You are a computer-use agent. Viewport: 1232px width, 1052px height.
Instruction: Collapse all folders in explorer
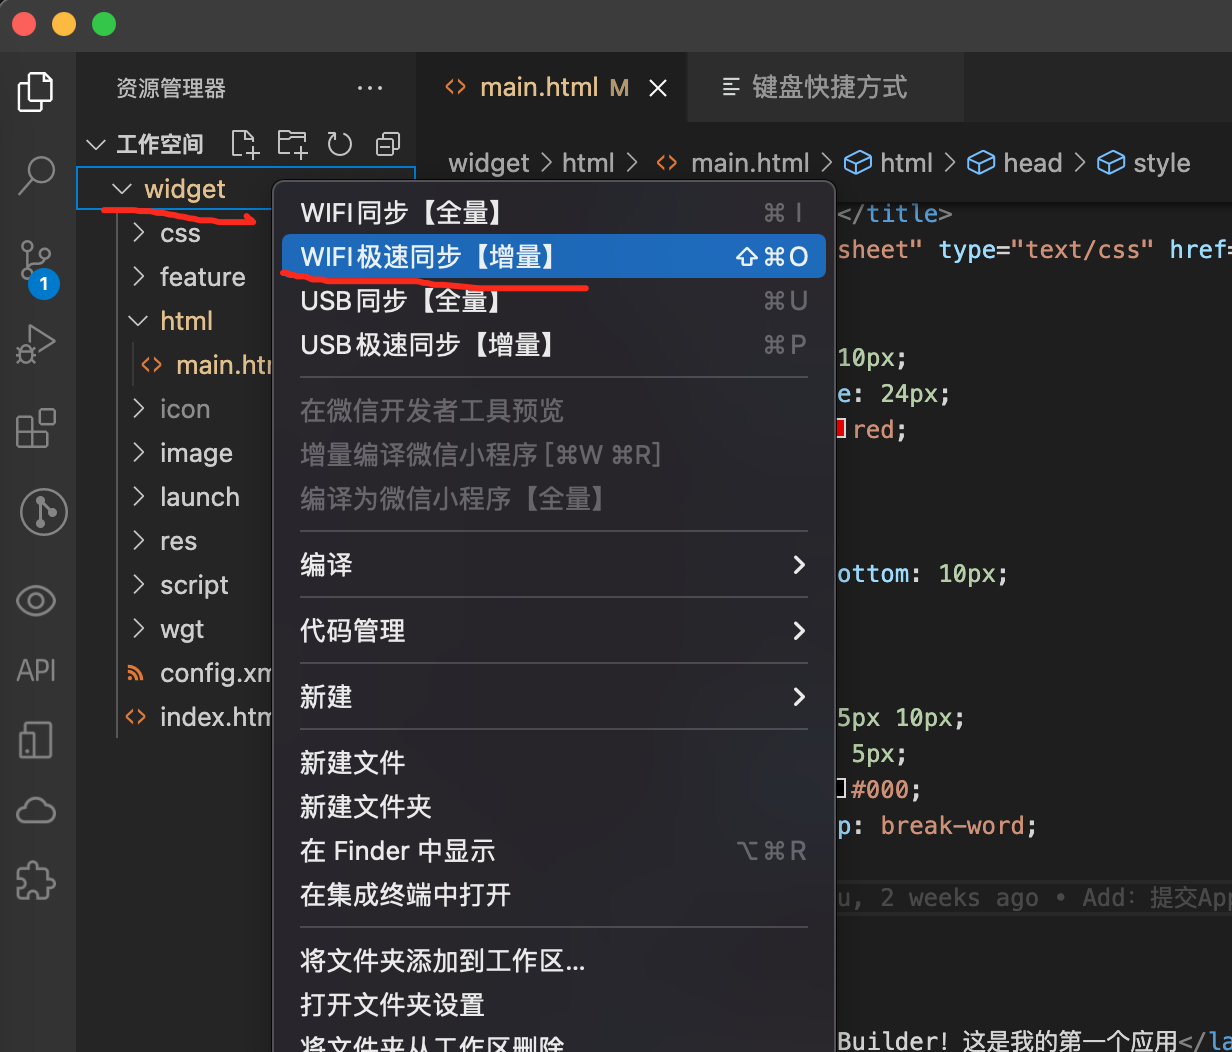[x=388, y=144]
